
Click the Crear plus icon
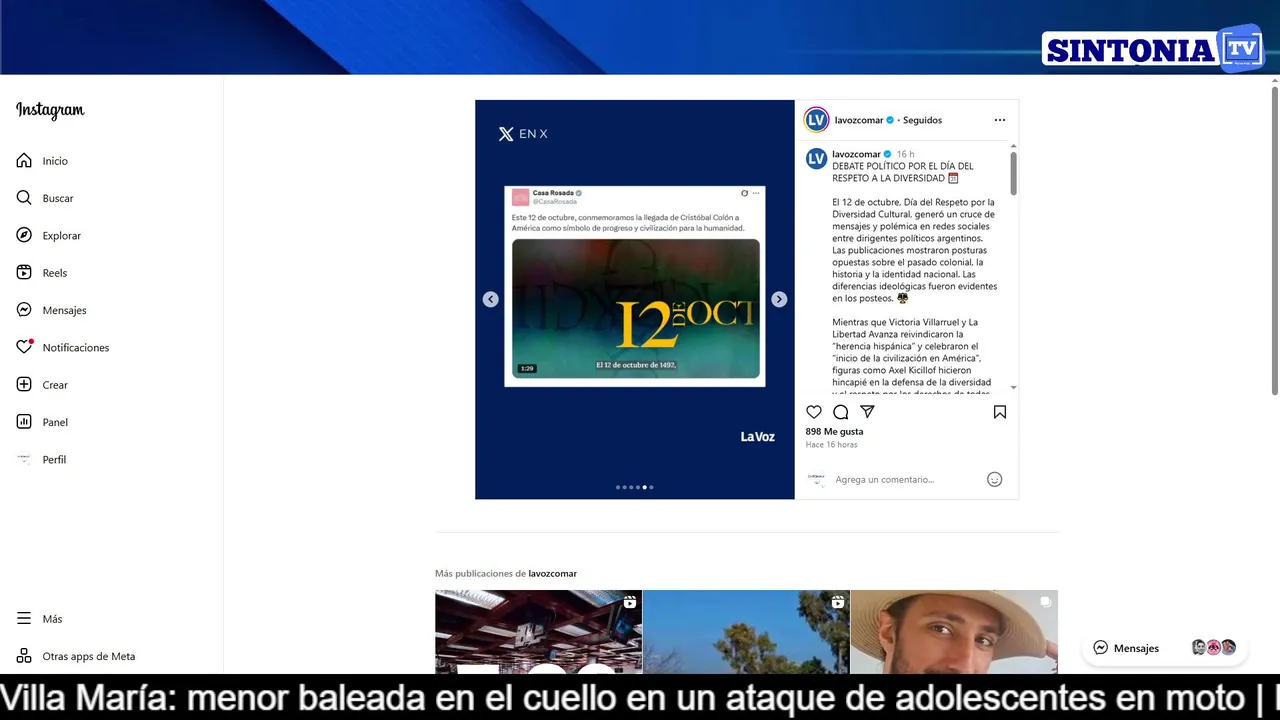coord(24,384)
